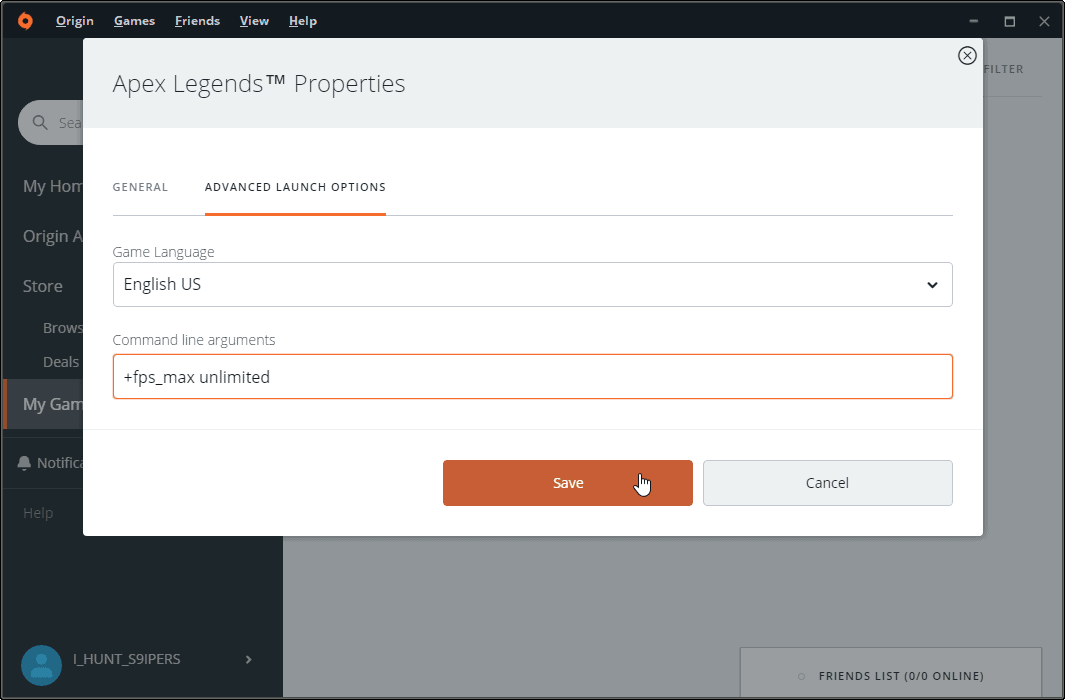Open the View menu
Image resolution: width=1065 pixels, height=700 pixels.
pyautogui.click(x=254, y=21)
